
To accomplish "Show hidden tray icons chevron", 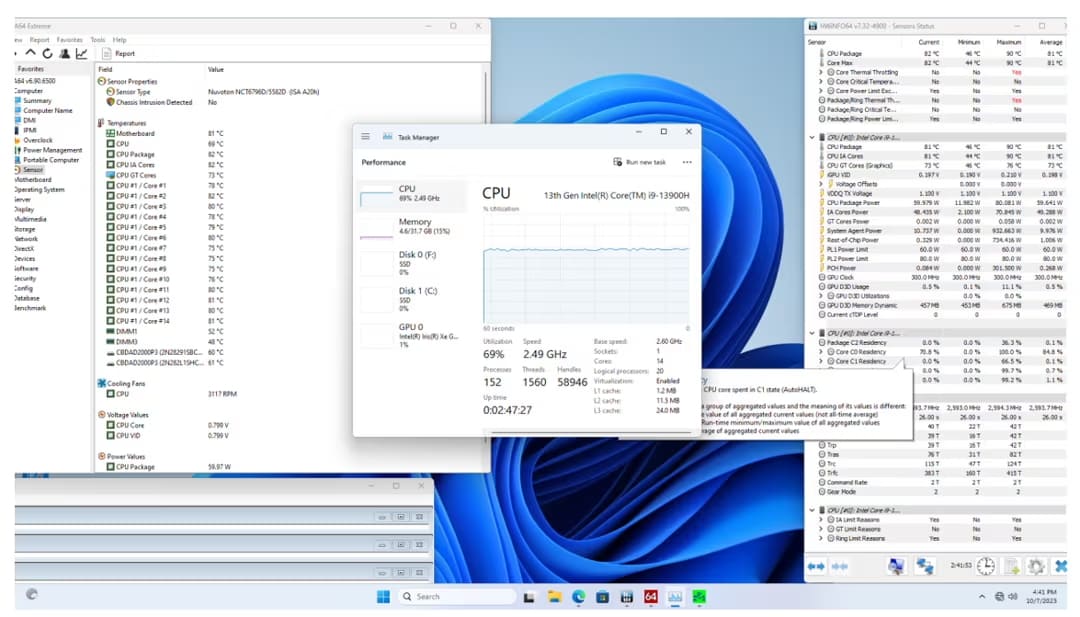I will pyautogui.click(x=982, y=596).
